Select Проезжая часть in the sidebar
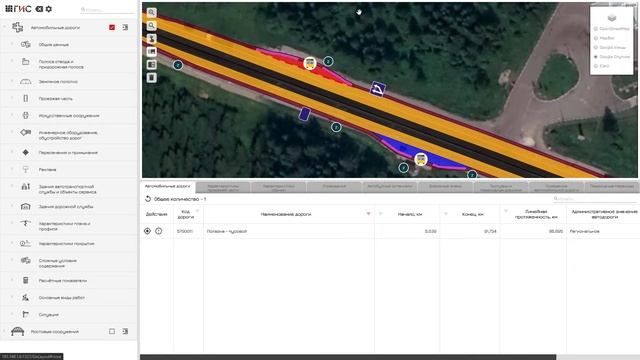 [x=56, y=98]
